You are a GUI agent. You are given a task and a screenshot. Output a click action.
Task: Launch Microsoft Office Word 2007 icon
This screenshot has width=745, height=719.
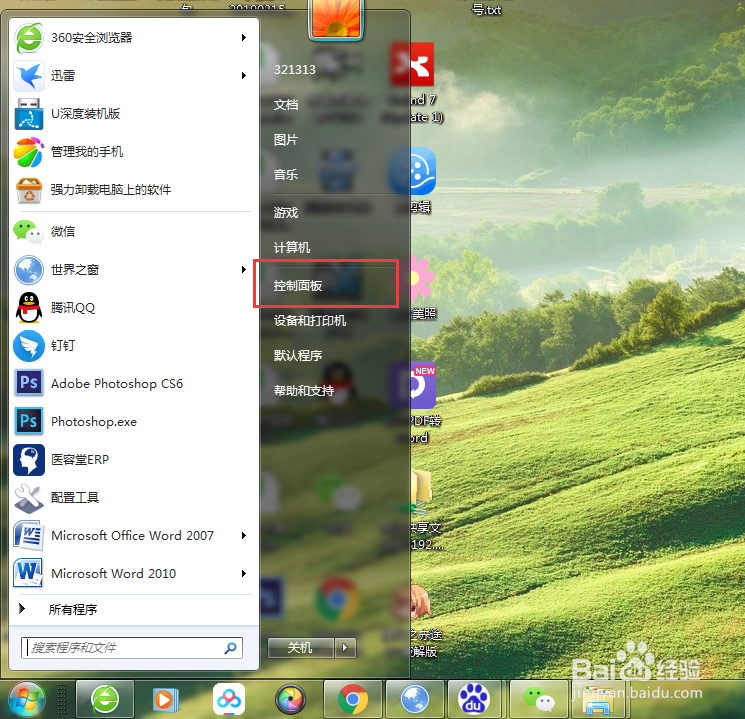pos(29,536)
